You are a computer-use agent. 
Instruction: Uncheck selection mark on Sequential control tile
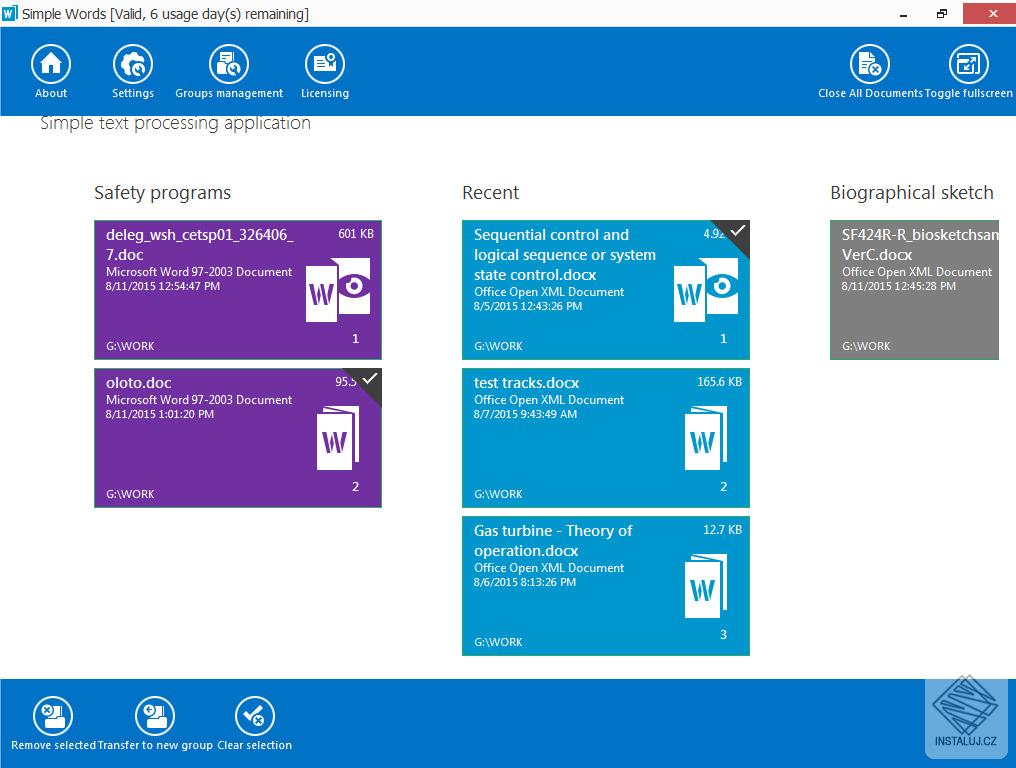[738, 231]
